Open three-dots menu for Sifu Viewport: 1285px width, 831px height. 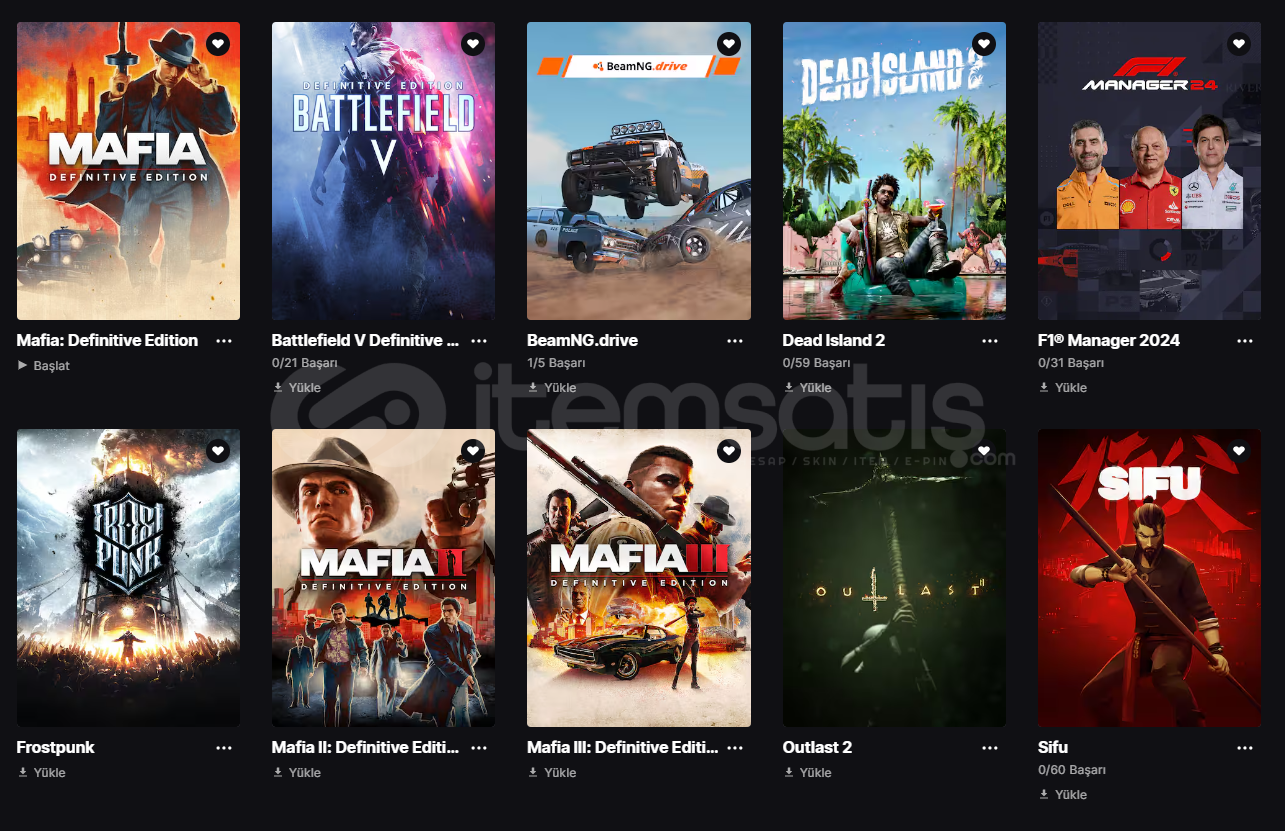point(1245,748)
